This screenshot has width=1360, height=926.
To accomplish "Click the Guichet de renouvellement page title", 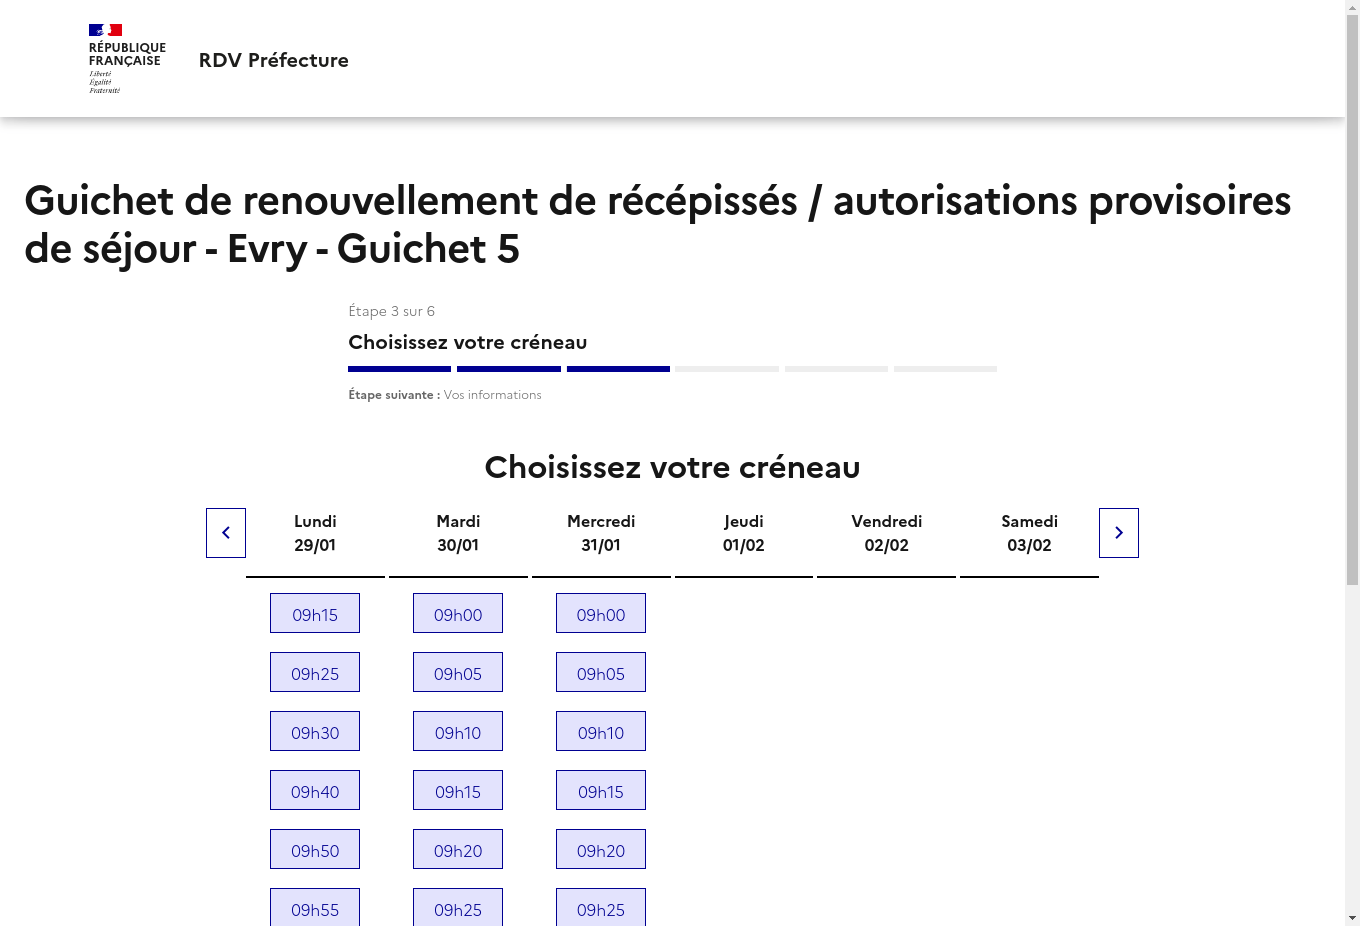I will point(658,224).
